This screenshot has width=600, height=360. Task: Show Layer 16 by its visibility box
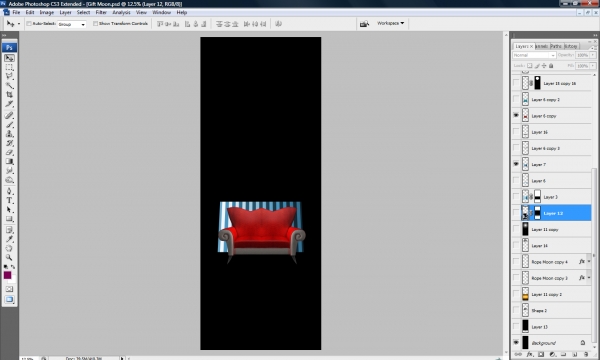tap(516, 132)
